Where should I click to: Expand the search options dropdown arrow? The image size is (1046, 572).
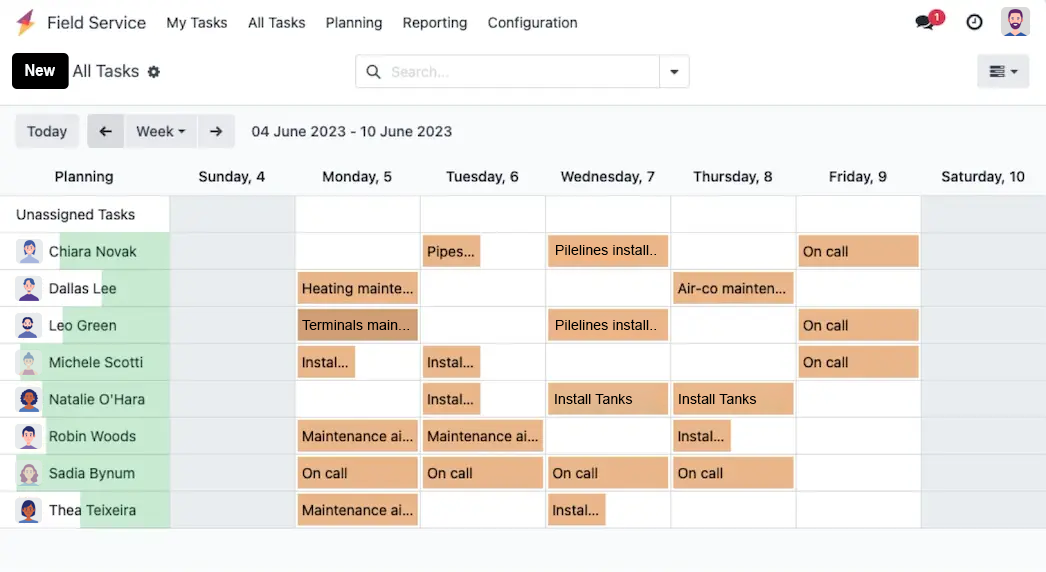pos(674,71)
